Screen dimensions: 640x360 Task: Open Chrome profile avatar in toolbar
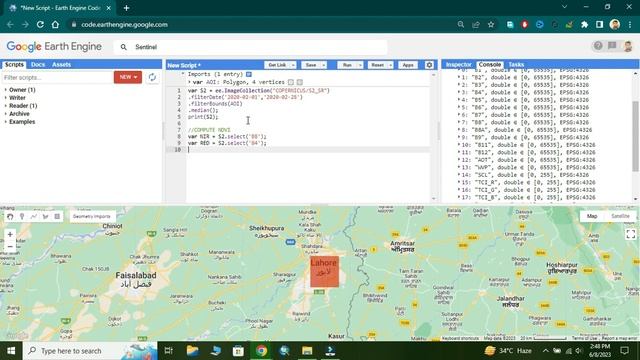point(615,24)
